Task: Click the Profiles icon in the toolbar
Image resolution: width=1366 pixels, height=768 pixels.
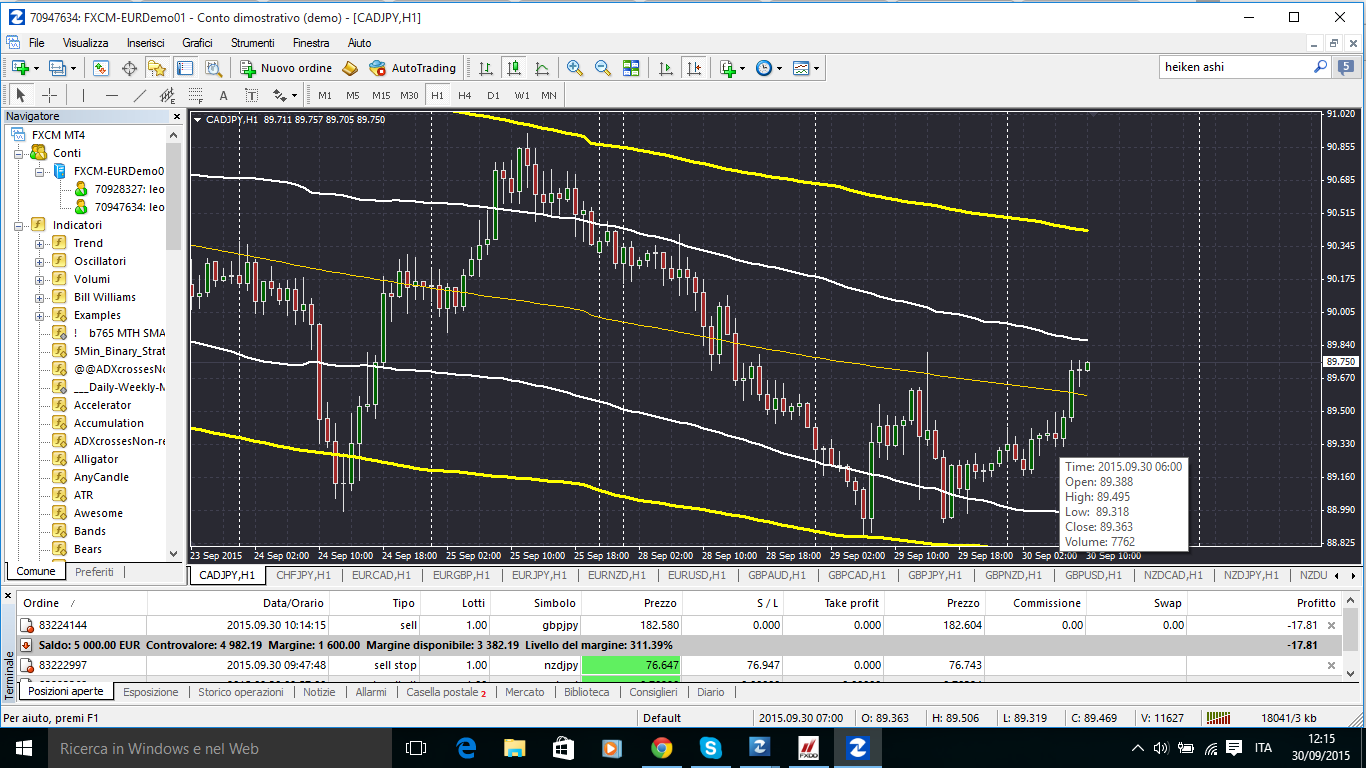Action: pos(56,68)
